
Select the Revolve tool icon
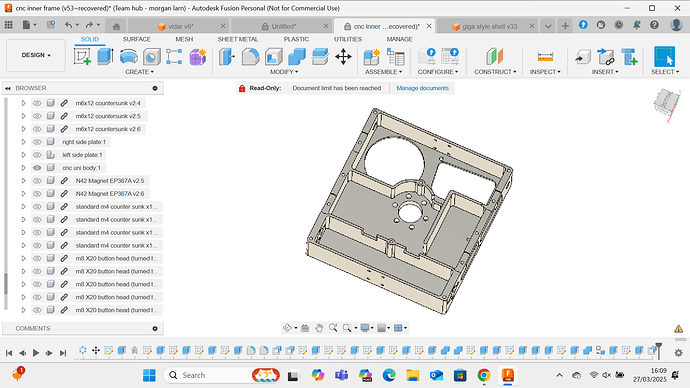[128, 57]
